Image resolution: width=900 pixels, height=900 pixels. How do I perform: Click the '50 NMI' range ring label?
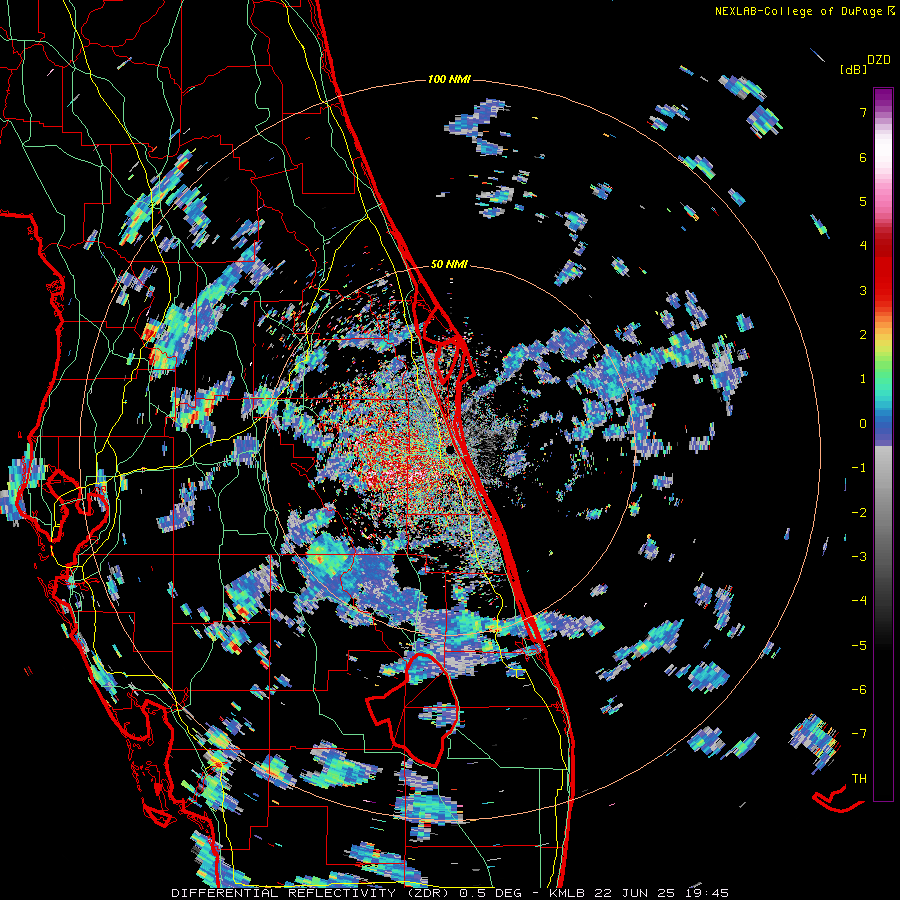point(449,265)
